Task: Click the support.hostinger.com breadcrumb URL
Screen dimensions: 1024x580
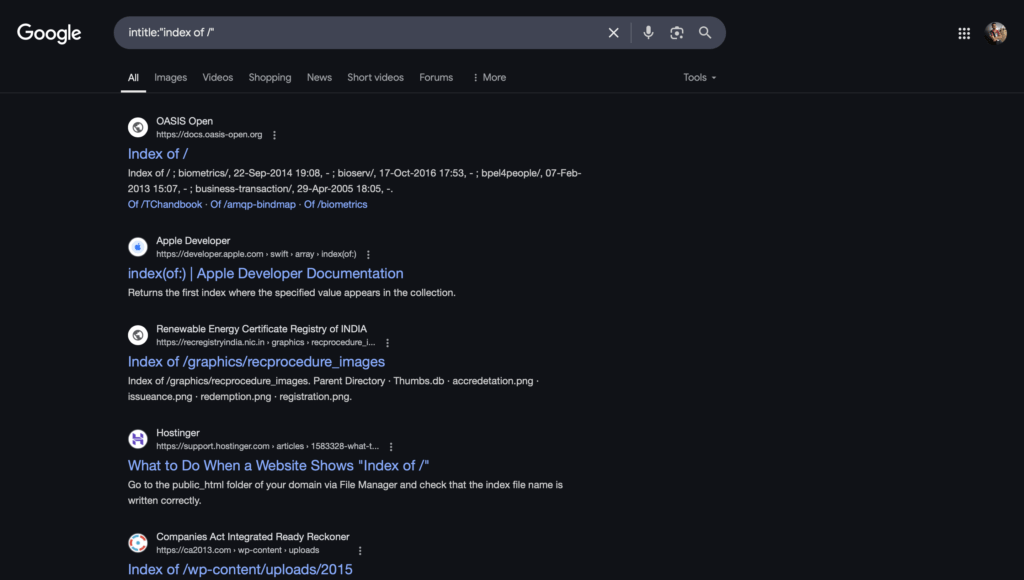Action: click(x=267, y=446)
